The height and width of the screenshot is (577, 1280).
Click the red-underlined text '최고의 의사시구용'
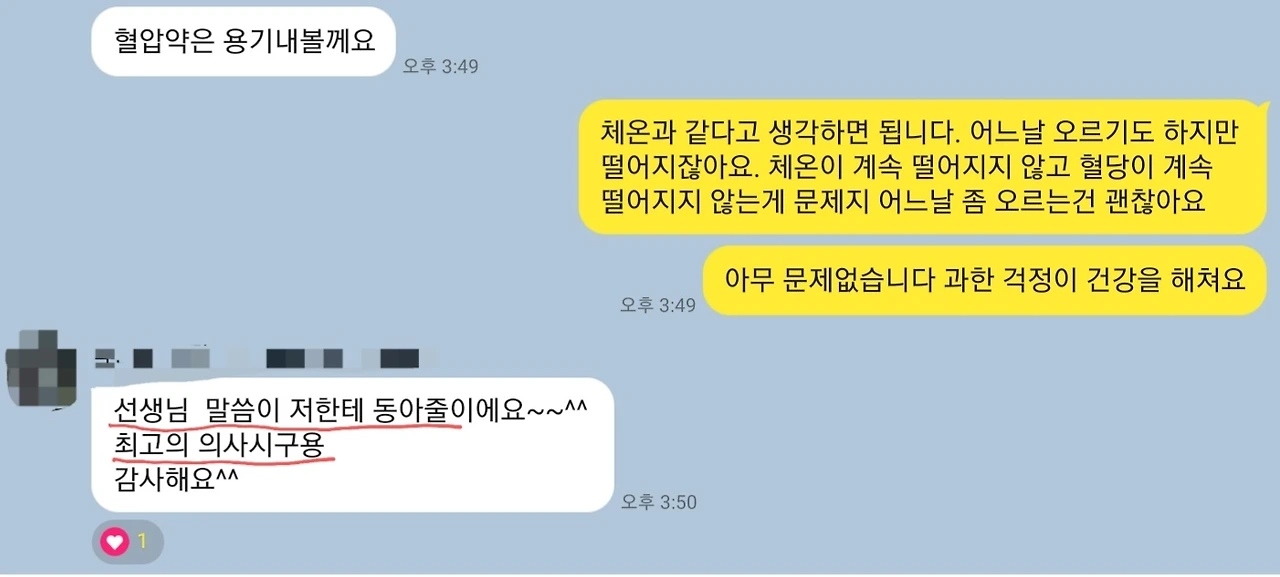point(220,444)
